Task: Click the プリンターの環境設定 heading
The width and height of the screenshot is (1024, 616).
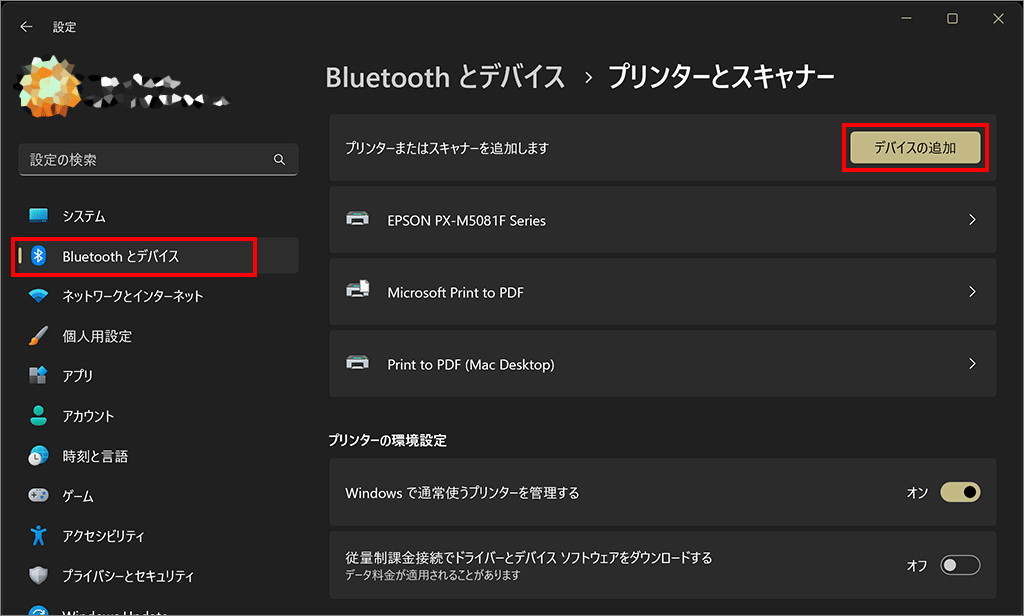Action: tap(387, 440)
